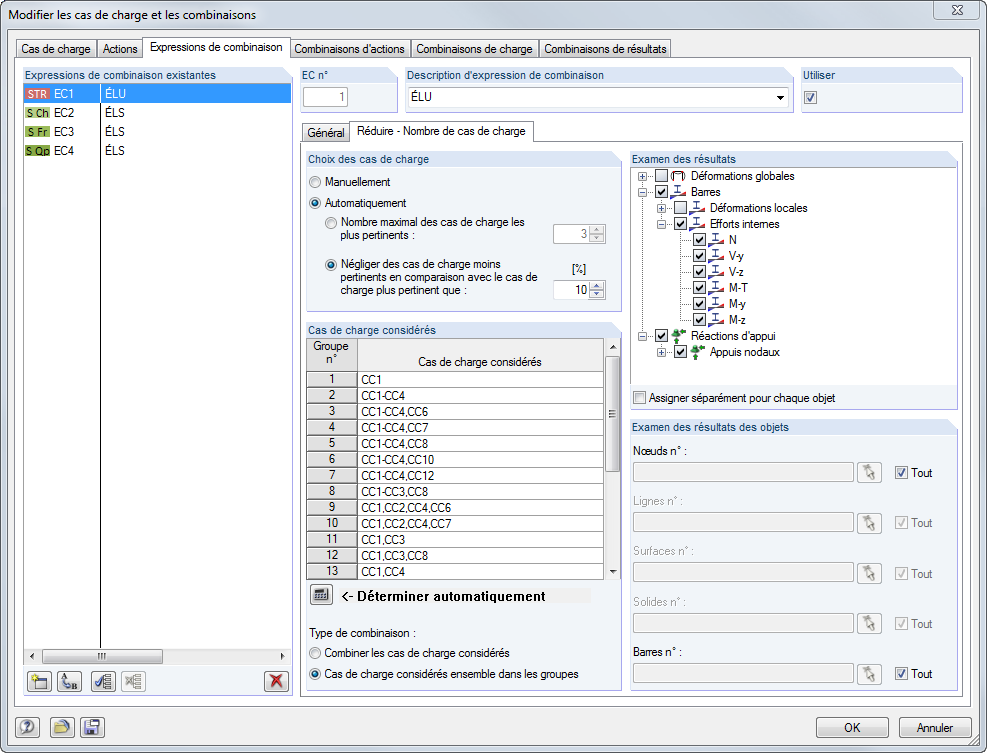Collapse the Réactions d'appui tree node
Screen dimensions: 987x753
point(642,336)
